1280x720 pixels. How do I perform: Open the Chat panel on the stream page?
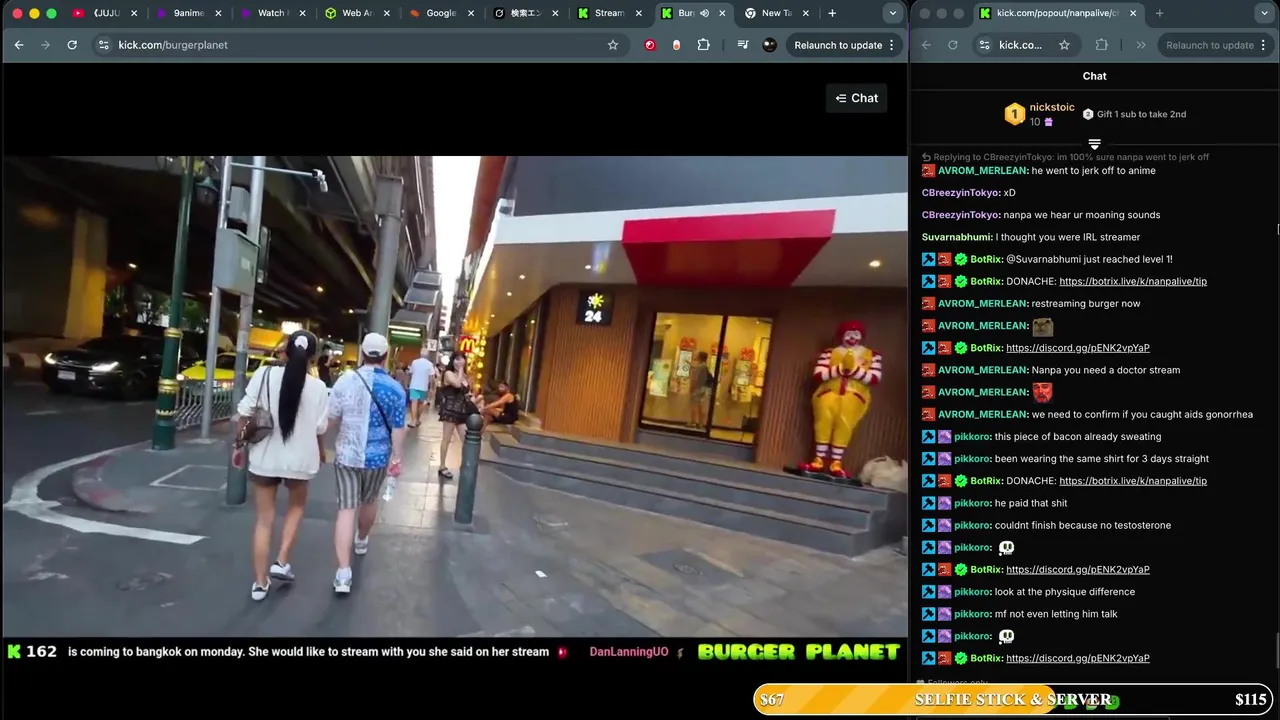tap(857, 98)
